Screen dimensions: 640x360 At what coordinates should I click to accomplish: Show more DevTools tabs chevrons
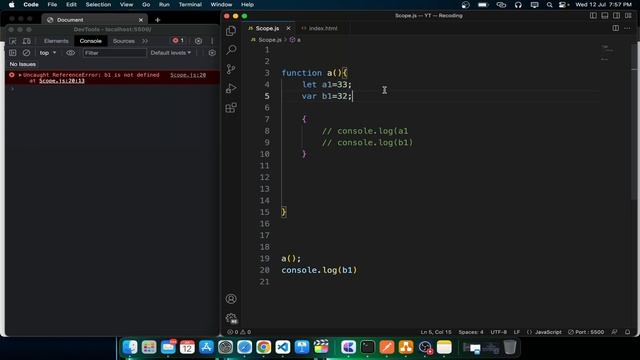pyautogui.click(x=145, y=41)
